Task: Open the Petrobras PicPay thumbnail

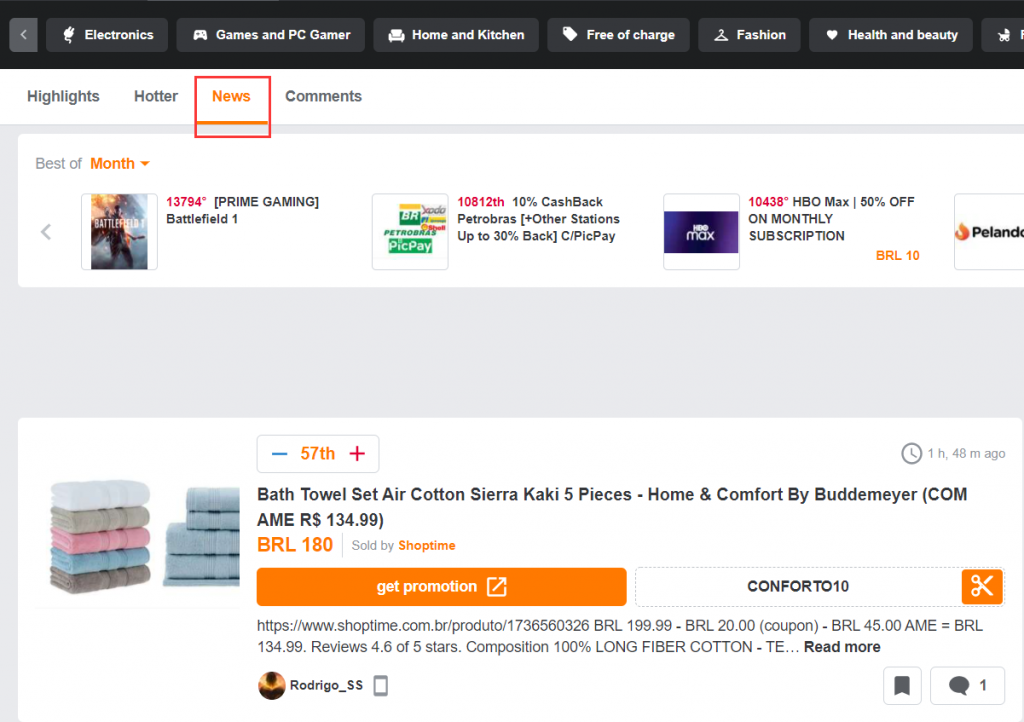Action: click(410, 232)
